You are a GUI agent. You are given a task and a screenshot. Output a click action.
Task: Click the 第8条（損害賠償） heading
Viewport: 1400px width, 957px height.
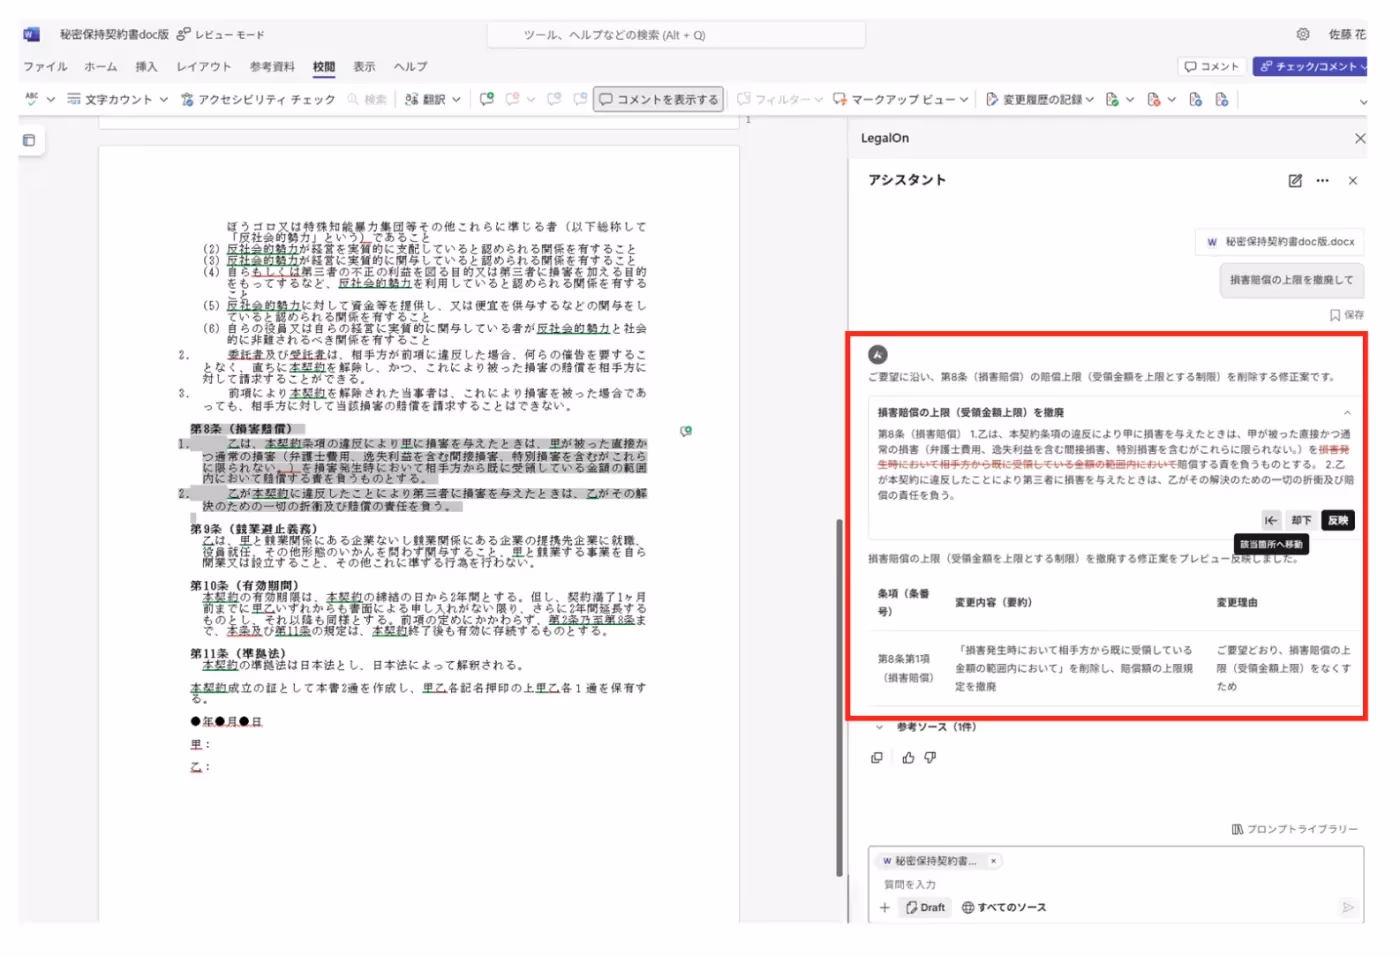[241, 429]
